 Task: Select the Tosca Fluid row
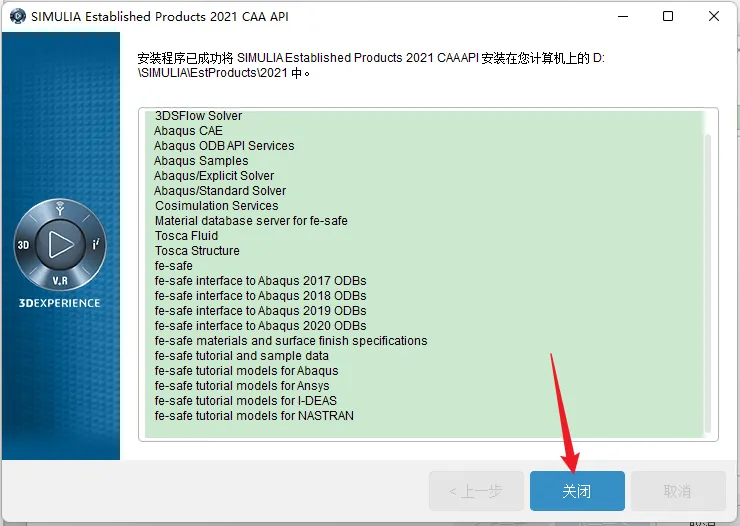click(186, 236)
